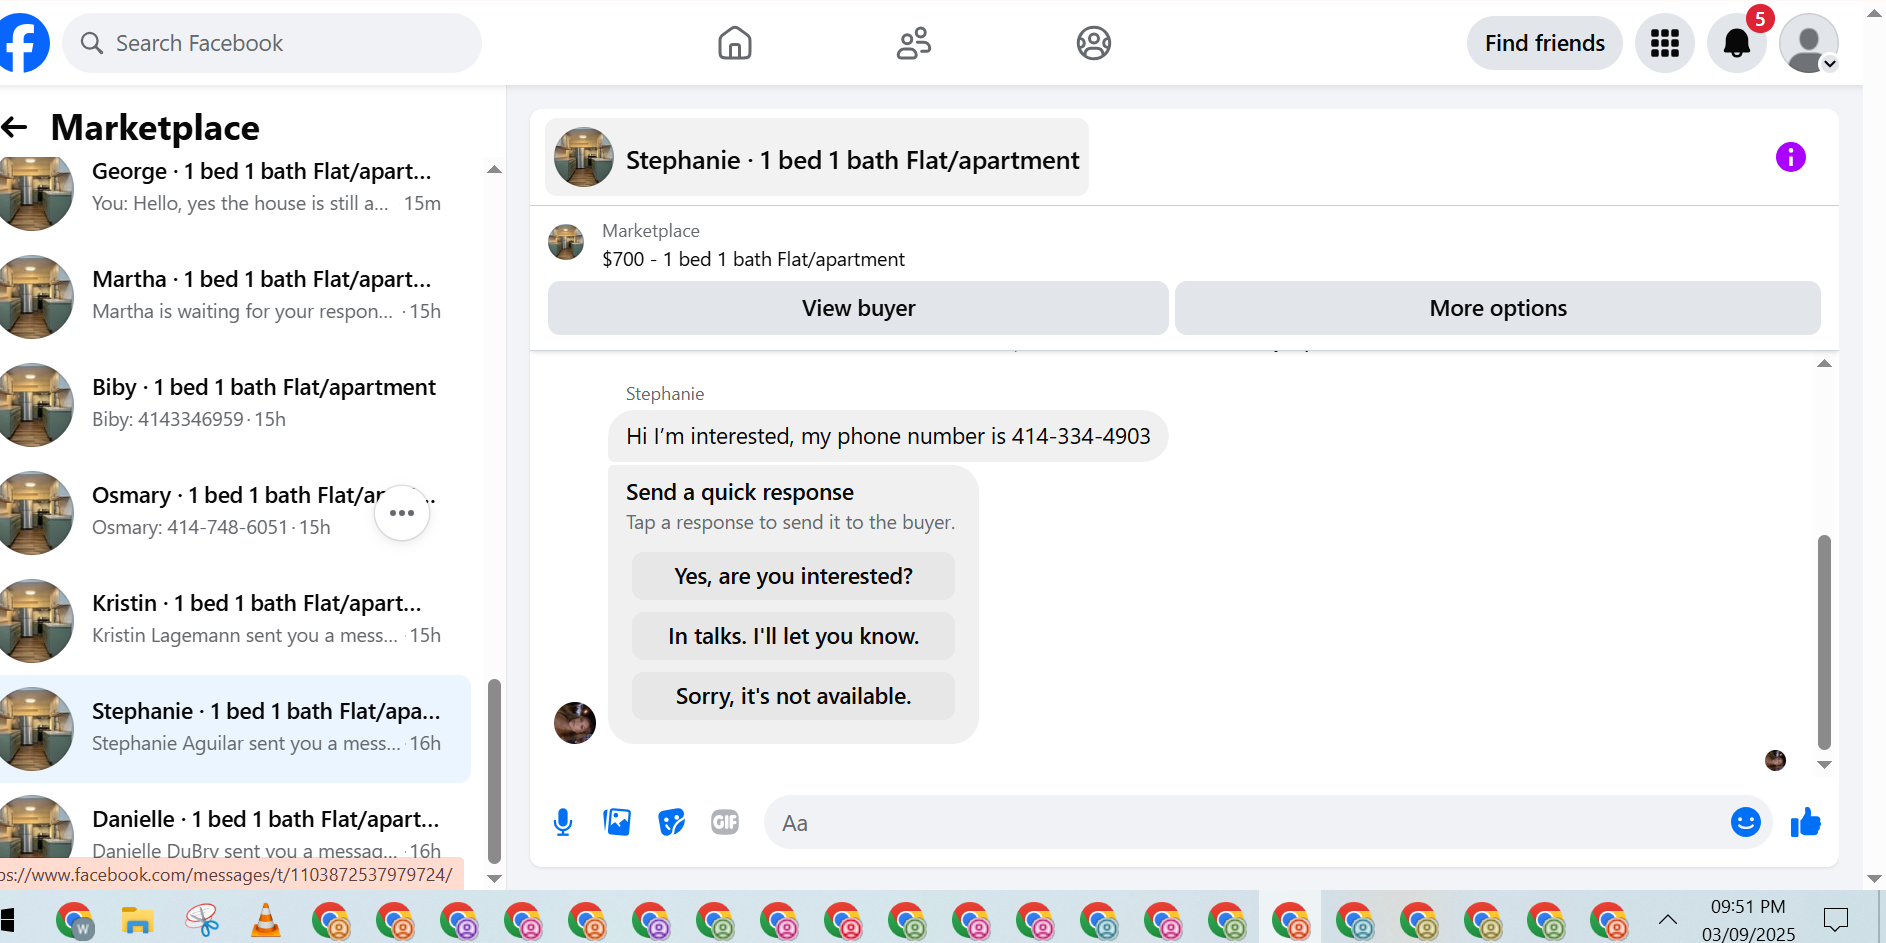Viewport: 1886px width, 943px height.
Task: Record a voice clip with the microphone icon
Action: (x=563, y=822)
